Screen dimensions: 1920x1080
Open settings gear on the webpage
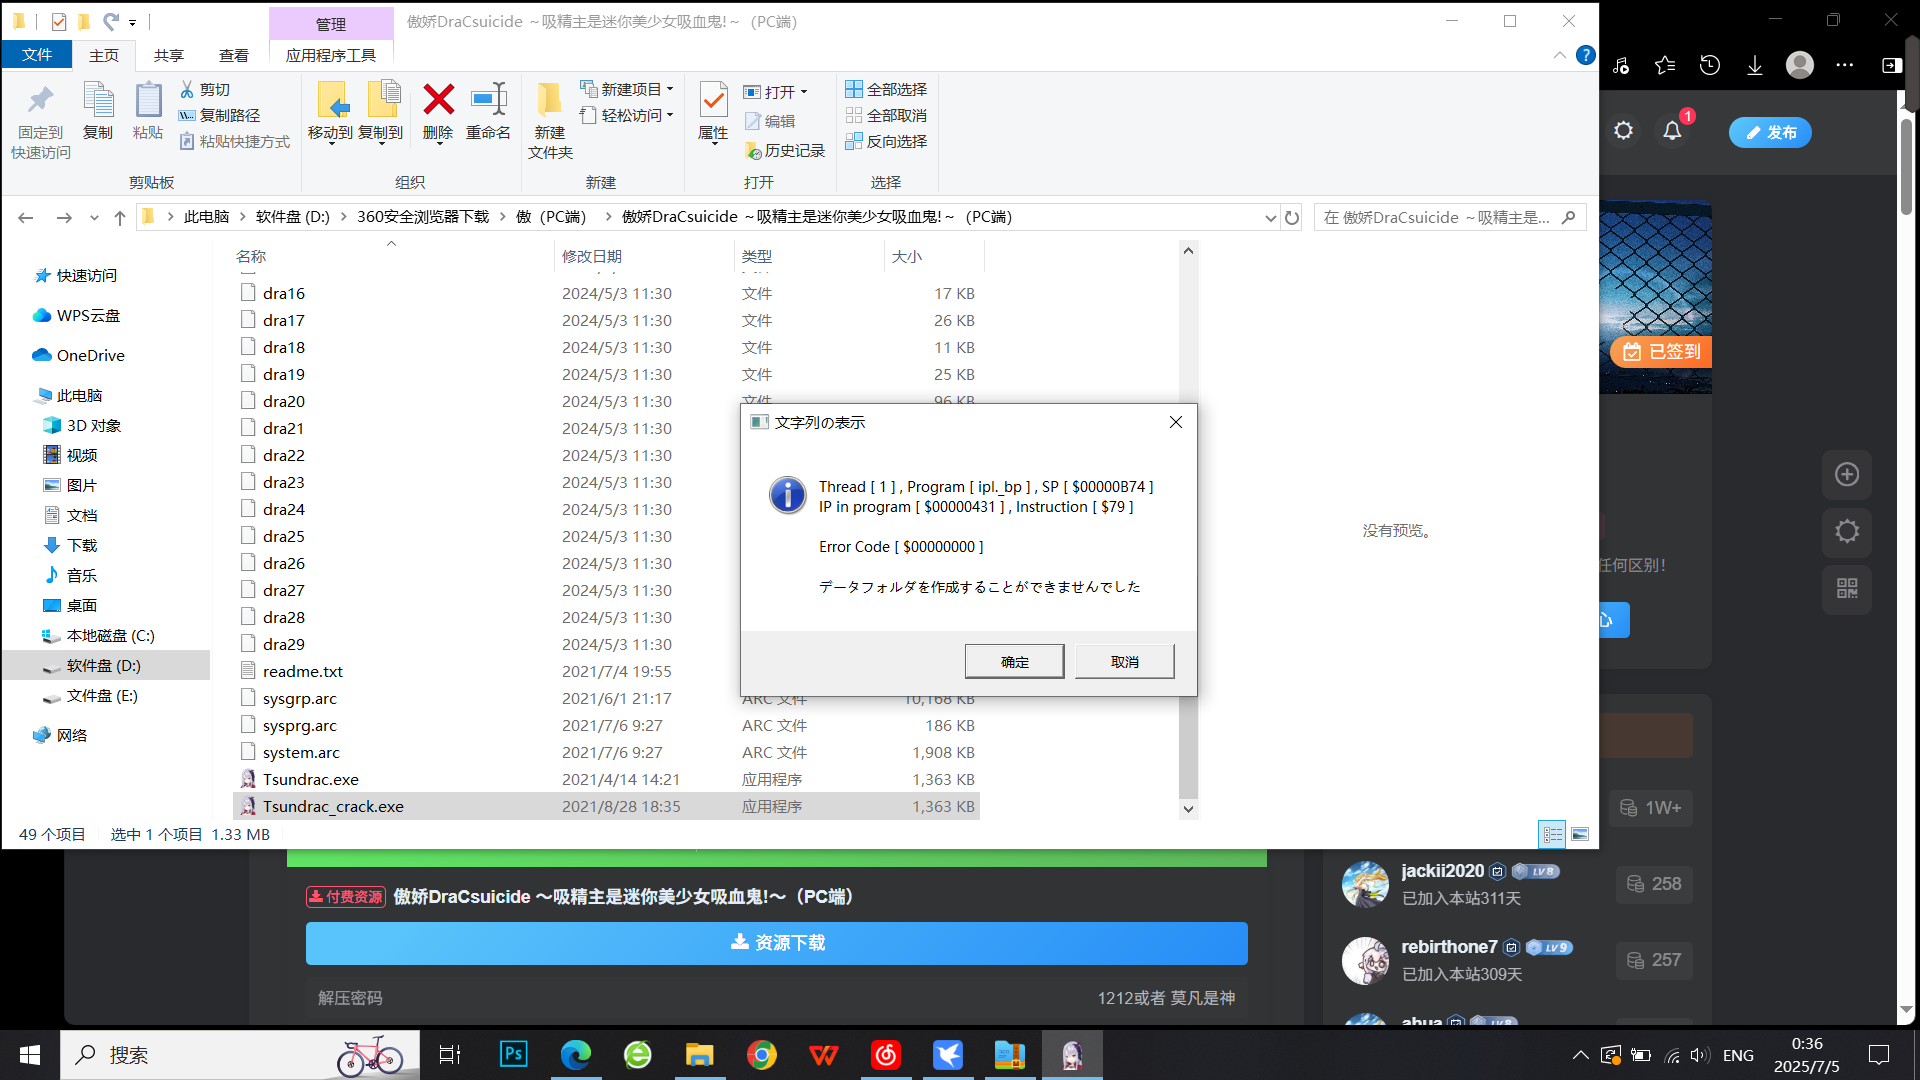click(1623, 130)
